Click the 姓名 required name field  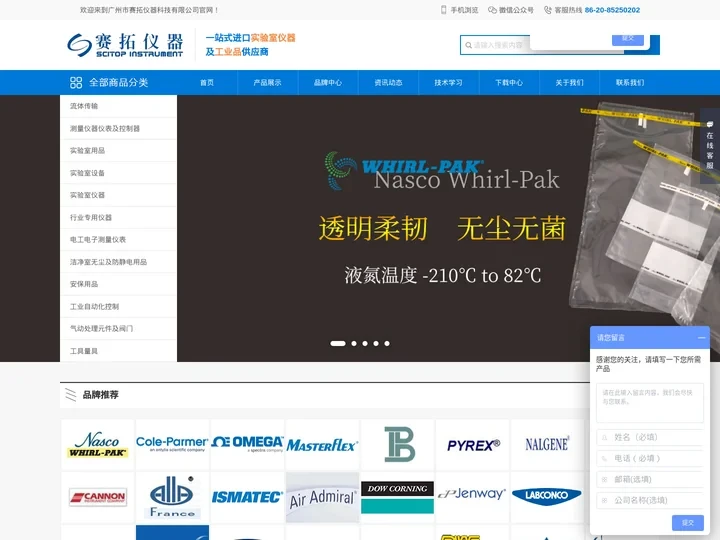[x=650, y=438]
